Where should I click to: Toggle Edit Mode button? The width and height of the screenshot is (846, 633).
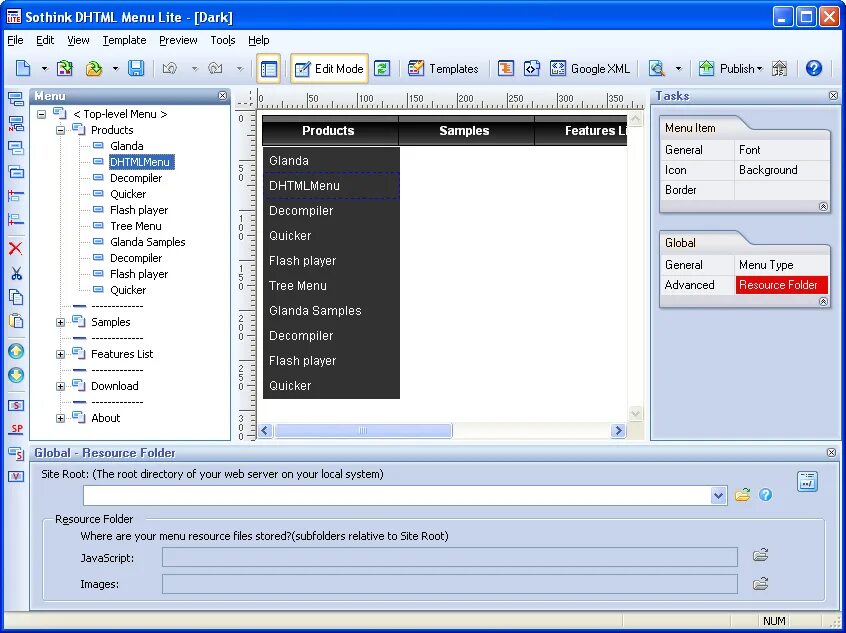pos(329,69)
